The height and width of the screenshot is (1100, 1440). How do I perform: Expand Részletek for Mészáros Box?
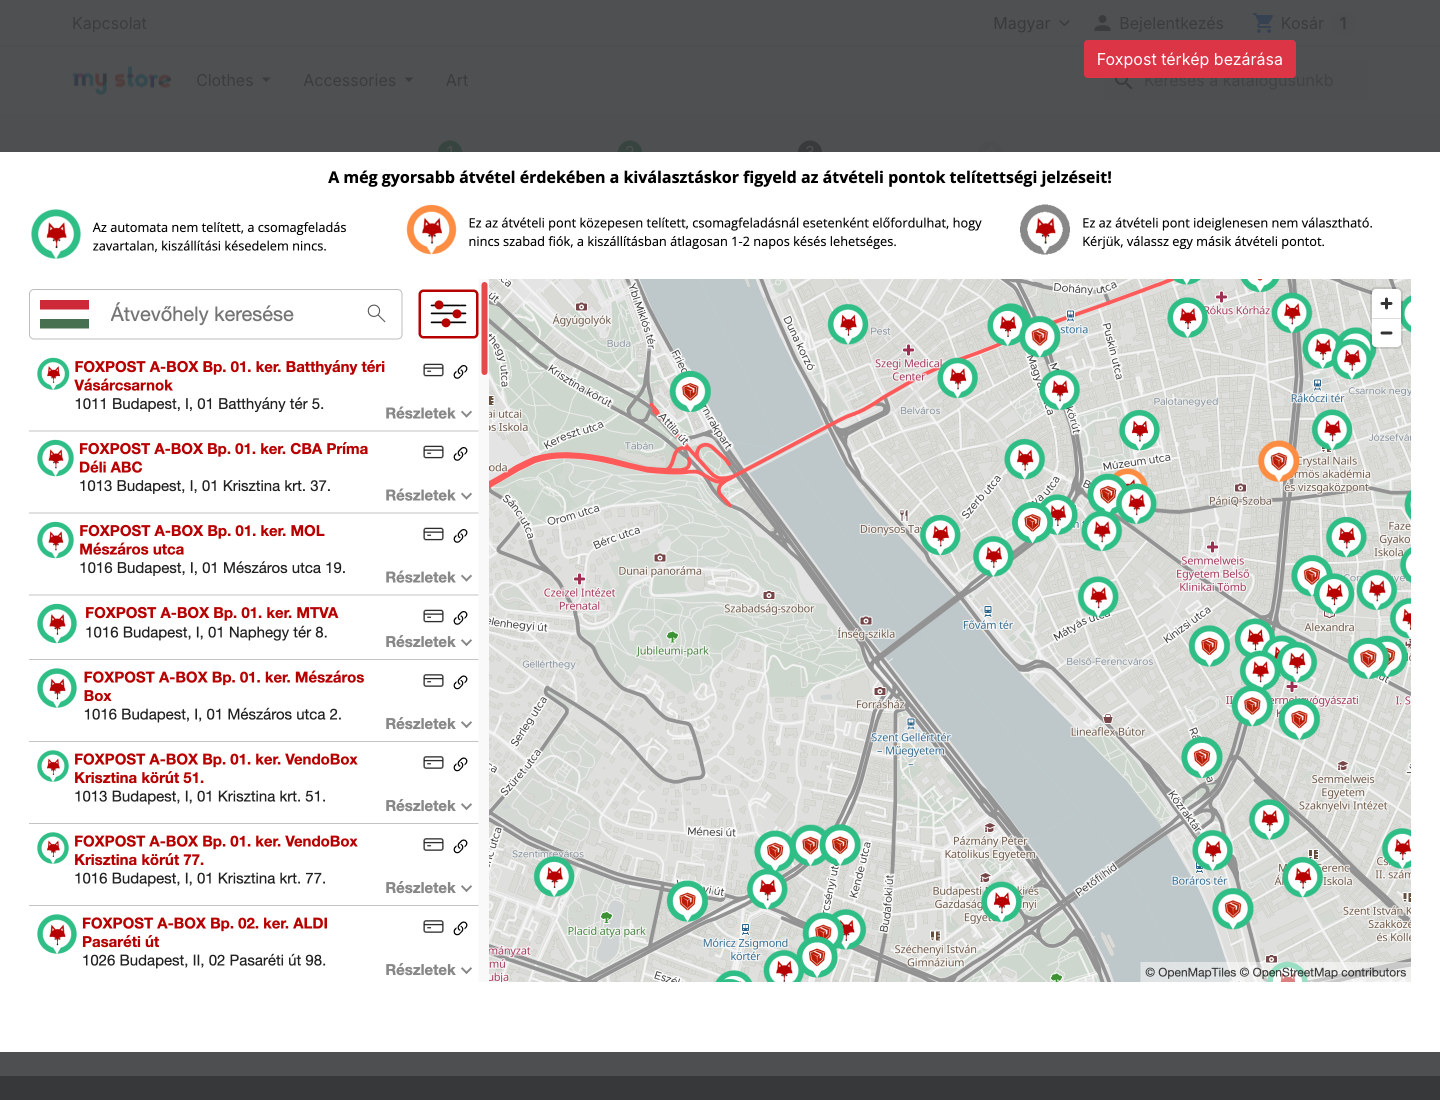tap(429, 724)
